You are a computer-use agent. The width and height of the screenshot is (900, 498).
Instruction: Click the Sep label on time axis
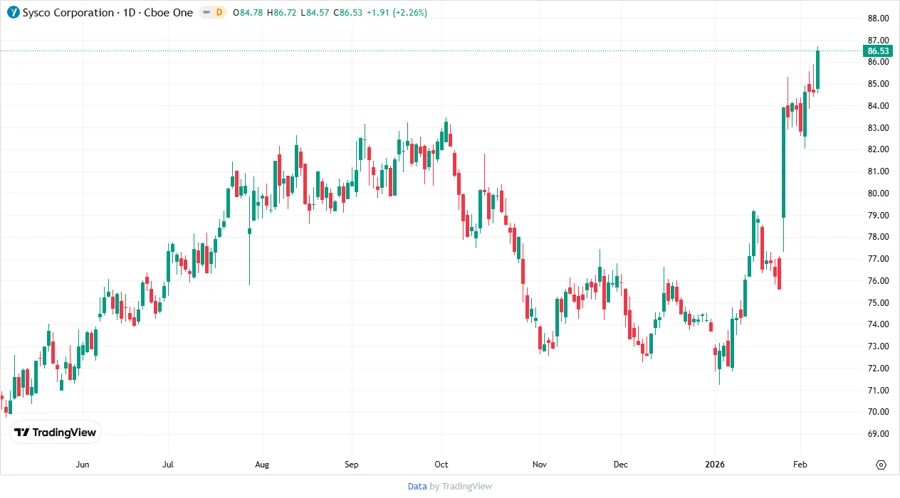tap(351, 464)
